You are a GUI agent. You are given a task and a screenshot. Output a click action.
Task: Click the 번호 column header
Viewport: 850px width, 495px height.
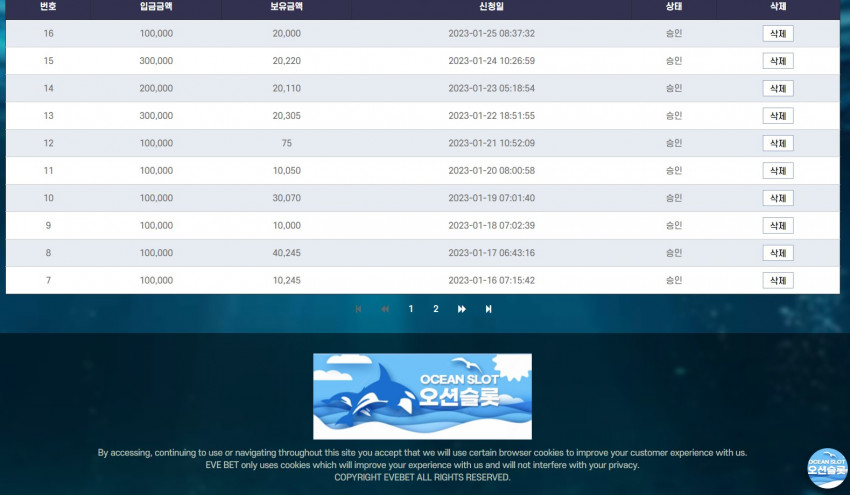(x=48, y=7)
